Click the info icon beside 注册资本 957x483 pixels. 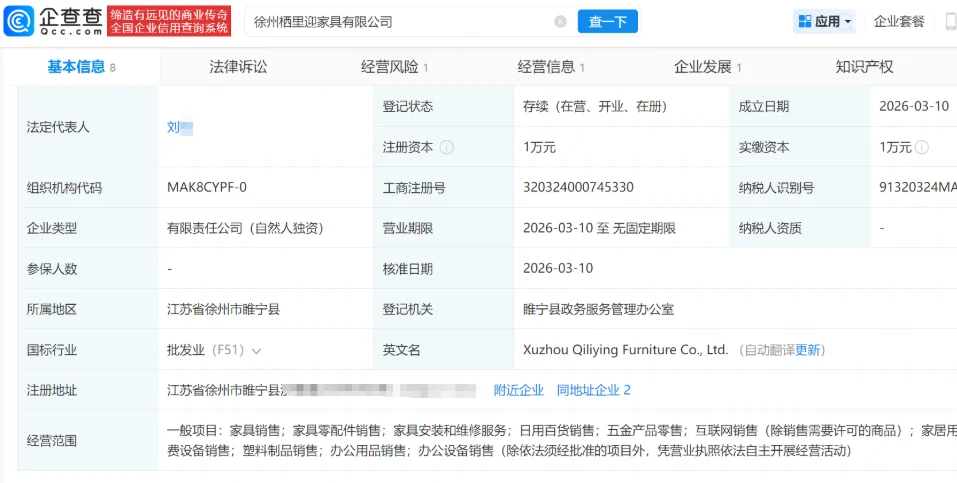click(x=447, y=147)
